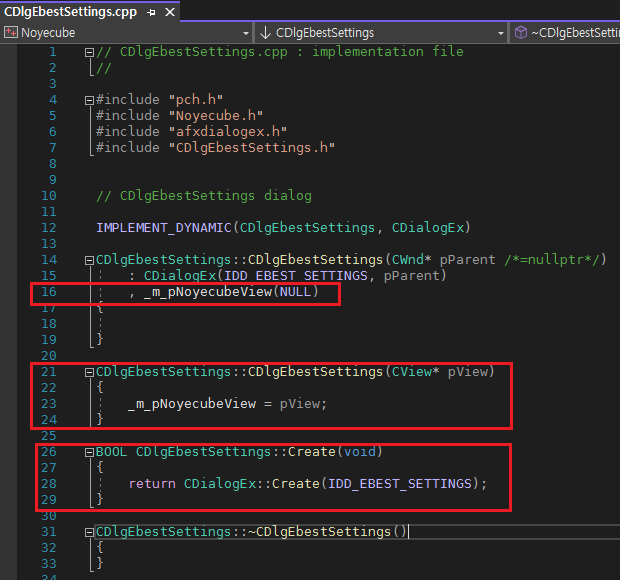Collapse the CView* constructor at line 21
Image resolution: width=621 pixels, height=580 pixels.
pos(89,372)
